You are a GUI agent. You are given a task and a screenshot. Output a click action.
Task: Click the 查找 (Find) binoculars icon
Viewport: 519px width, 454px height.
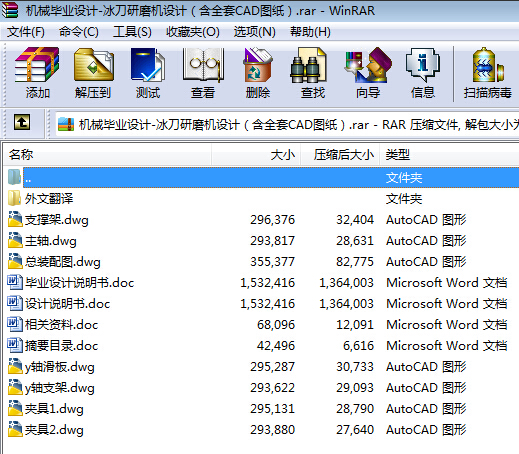(x=308, y=65)
